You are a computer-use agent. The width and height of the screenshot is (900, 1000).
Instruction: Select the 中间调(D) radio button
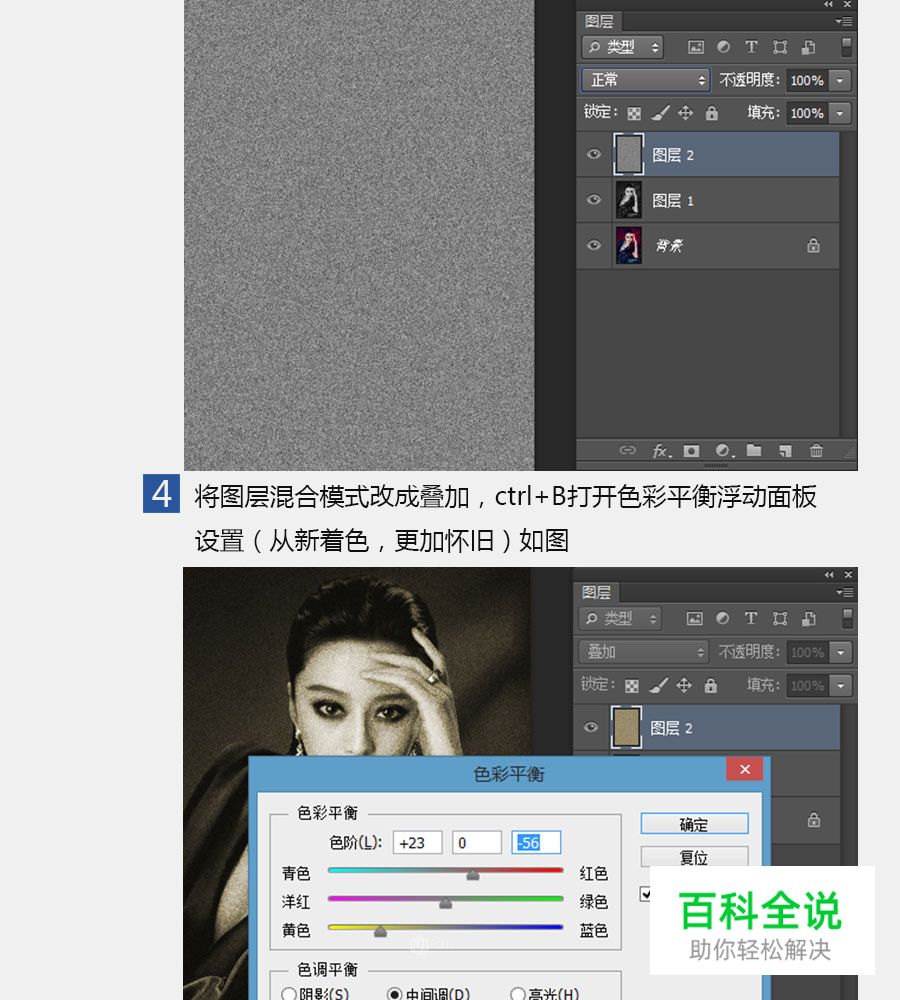tap(393, 993)
